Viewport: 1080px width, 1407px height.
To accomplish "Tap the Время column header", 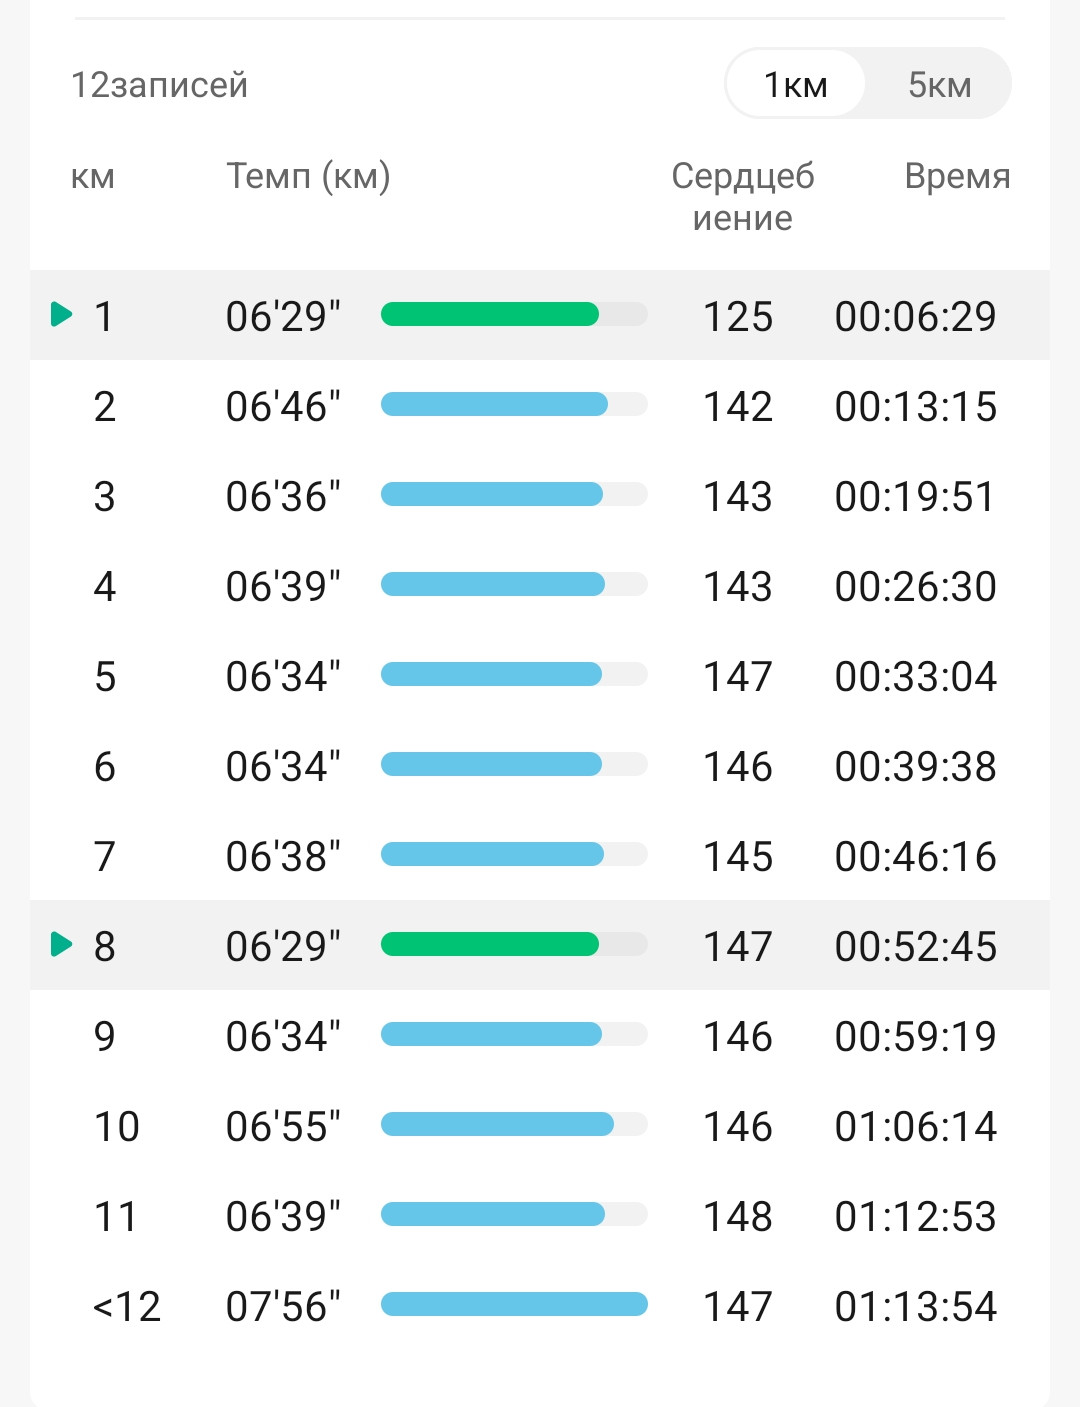I will [957, 176].
